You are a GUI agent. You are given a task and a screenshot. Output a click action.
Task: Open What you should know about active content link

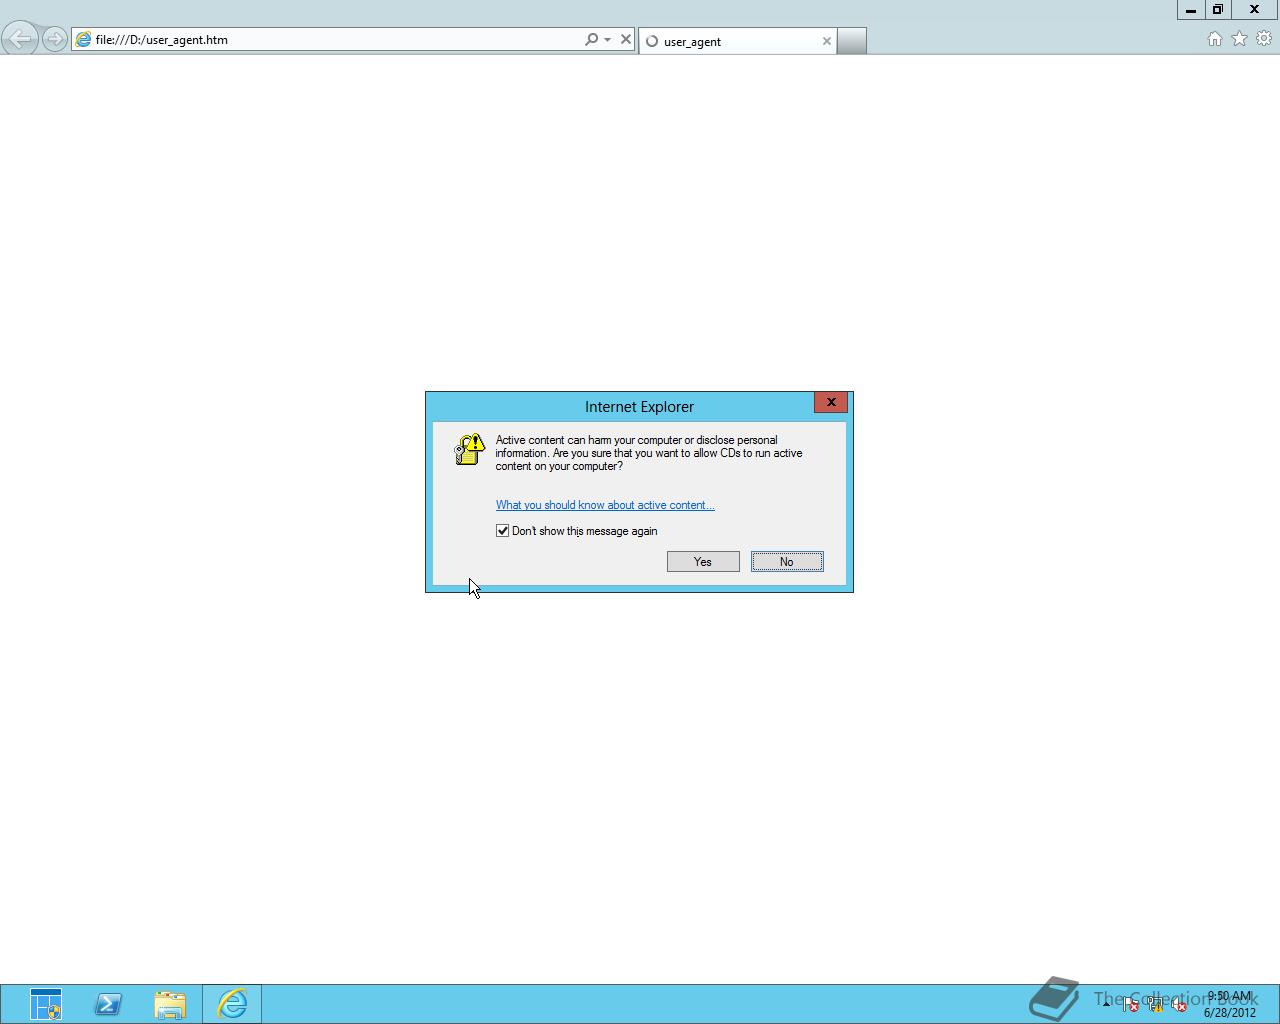pyautogui.click(x=605, y=505)
